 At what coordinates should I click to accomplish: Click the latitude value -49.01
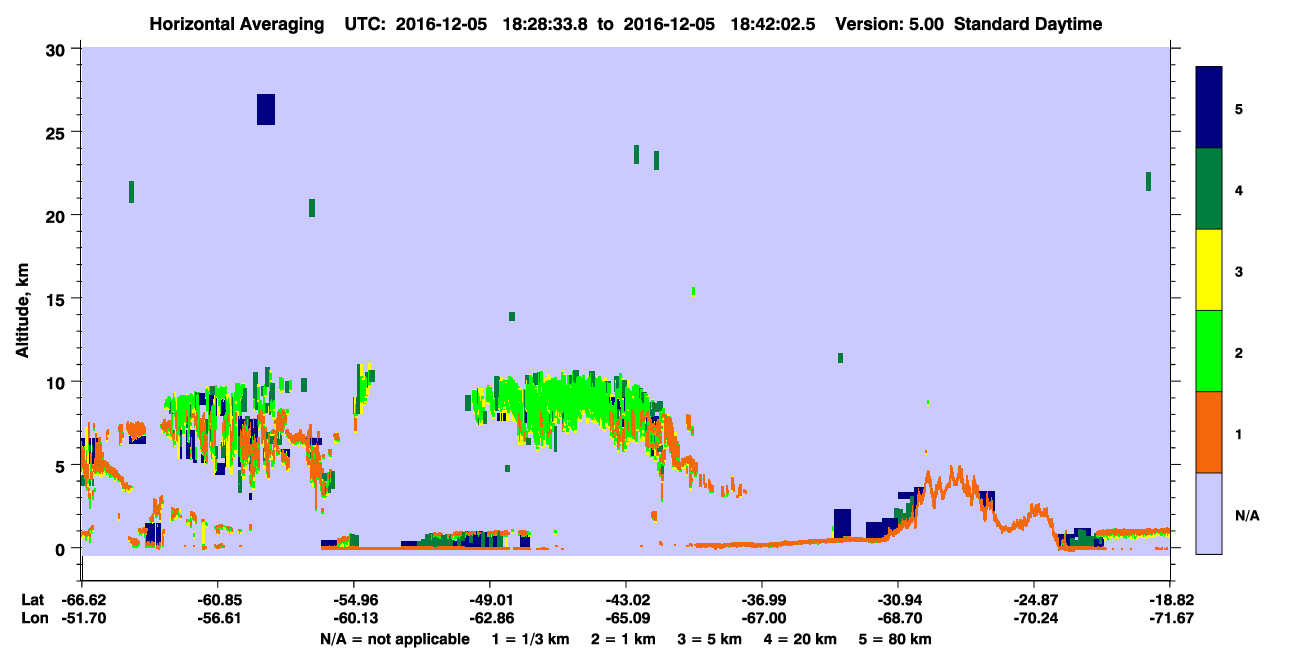[x=489, y=600]
